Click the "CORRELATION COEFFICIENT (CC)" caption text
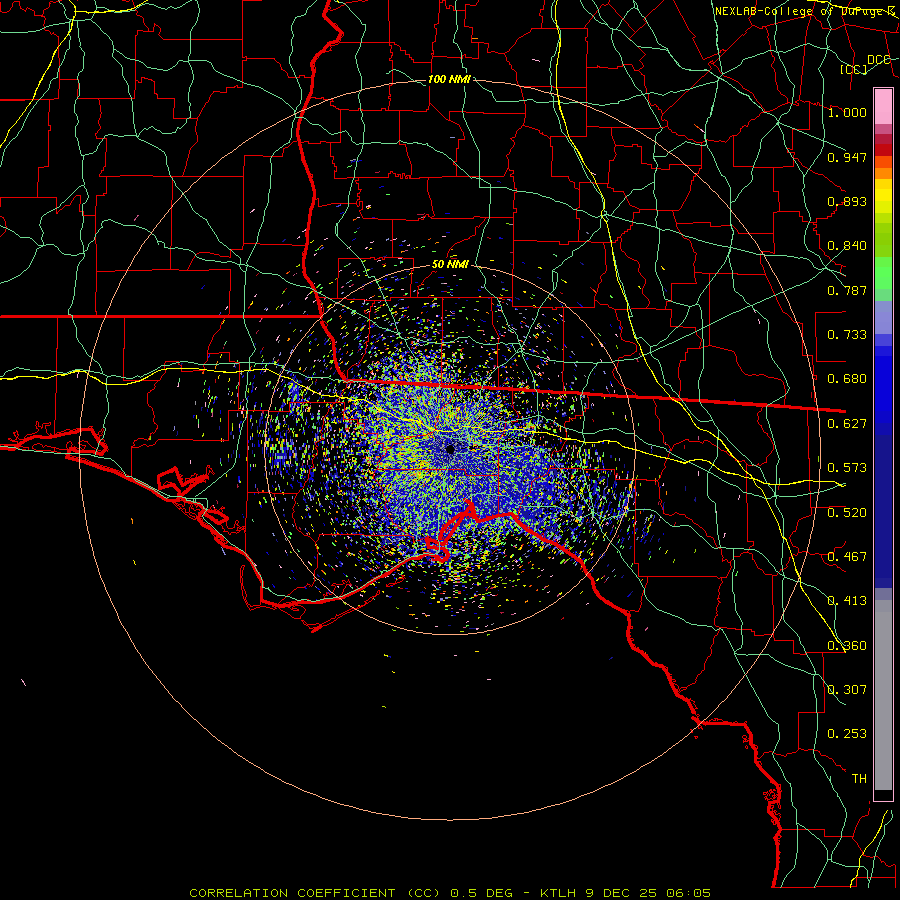This screenshot has height=900, width=900. point(315,893)
